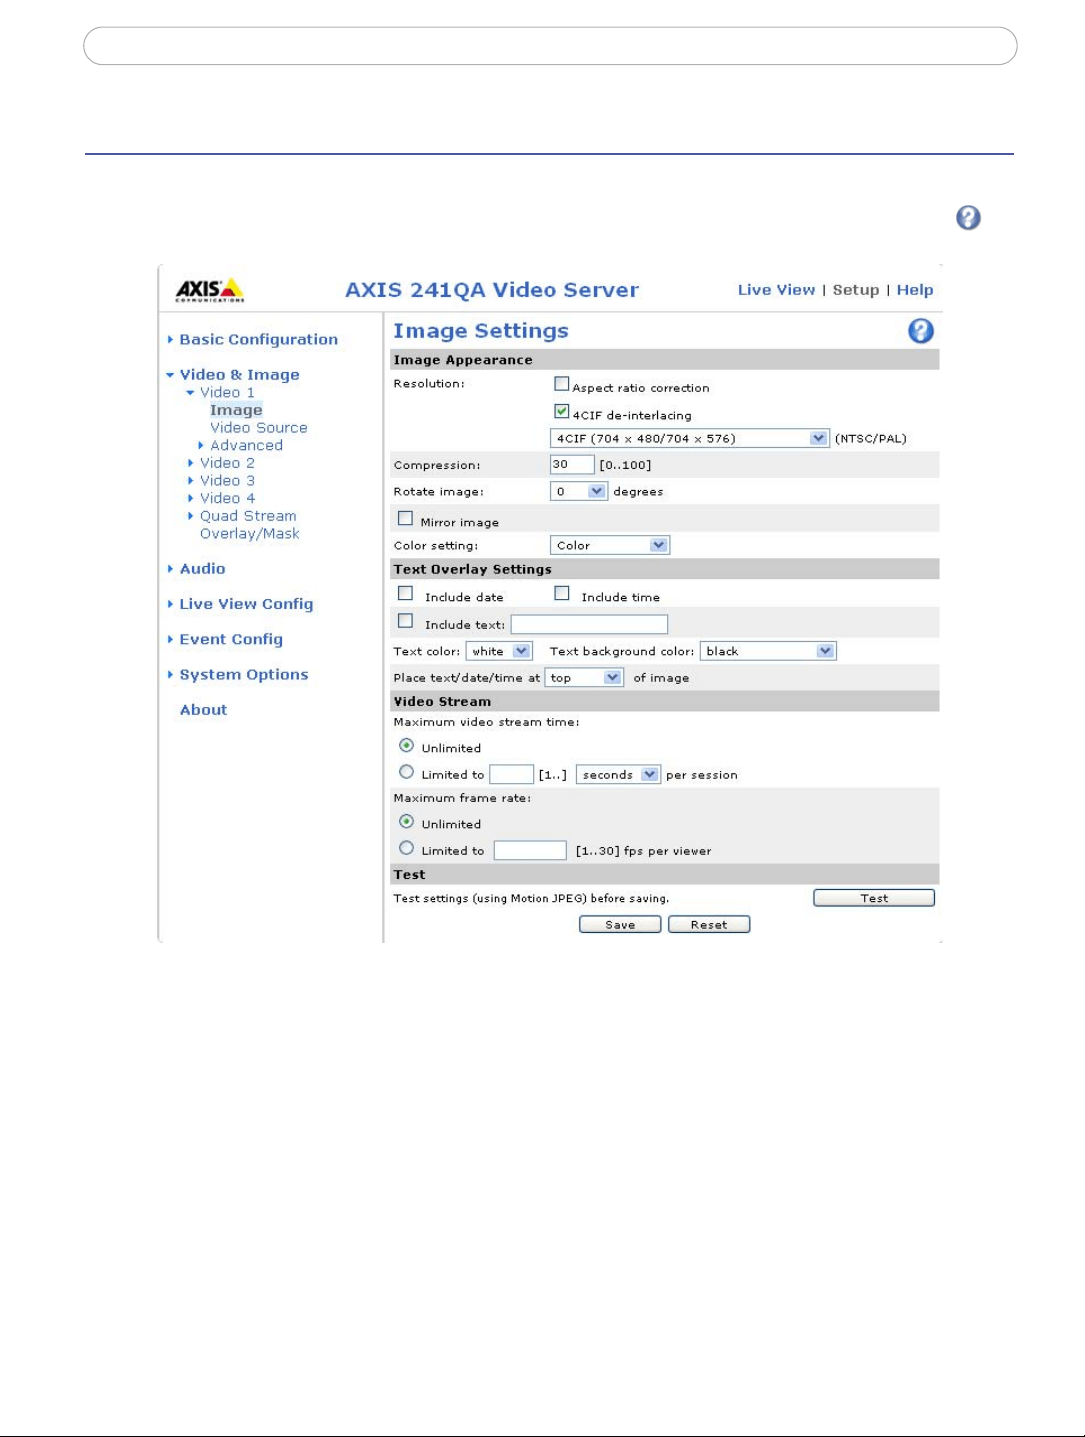
Task: Click the AXIS Communications logo
Action: coord(210,290)
